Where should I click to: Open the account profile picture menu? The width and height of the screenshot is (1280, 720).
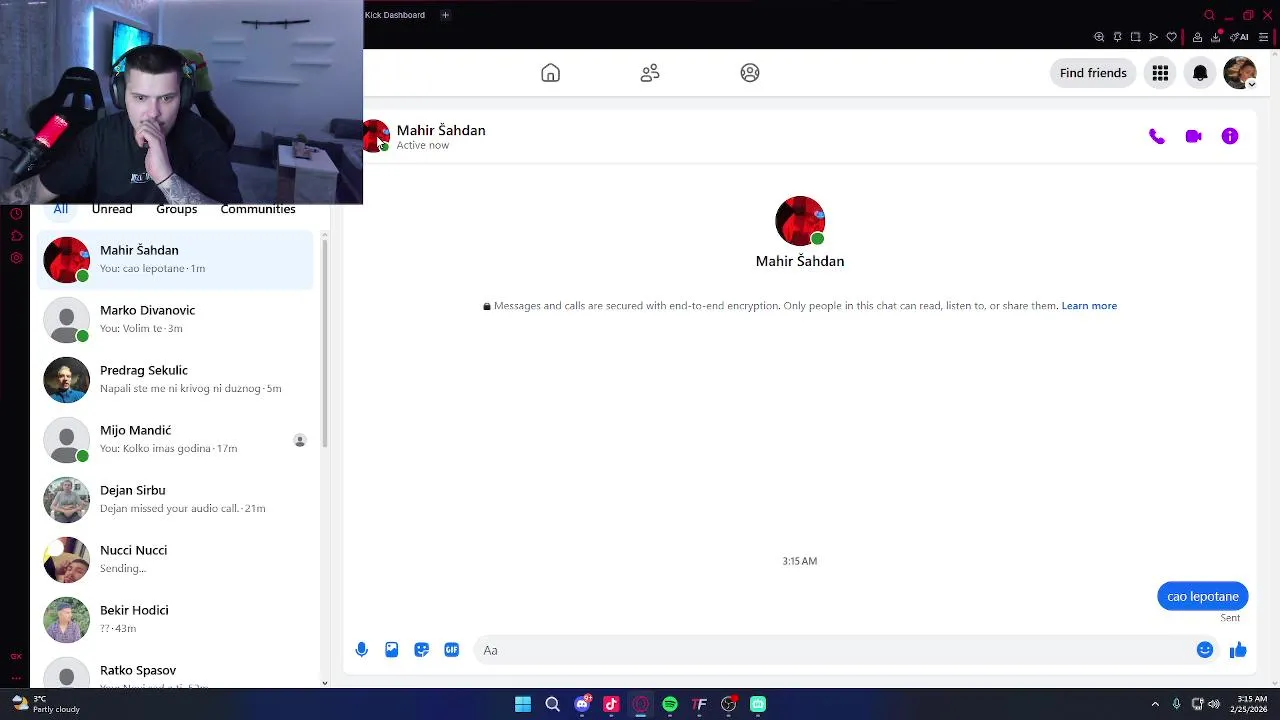click(x=1240, y=73)
